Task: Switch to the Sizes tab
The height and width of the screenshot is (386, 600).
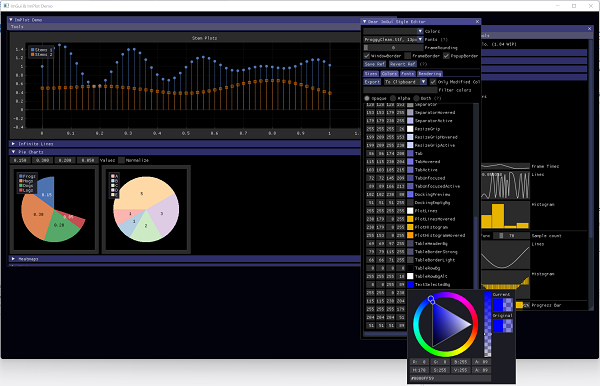Action: [371, 73]
